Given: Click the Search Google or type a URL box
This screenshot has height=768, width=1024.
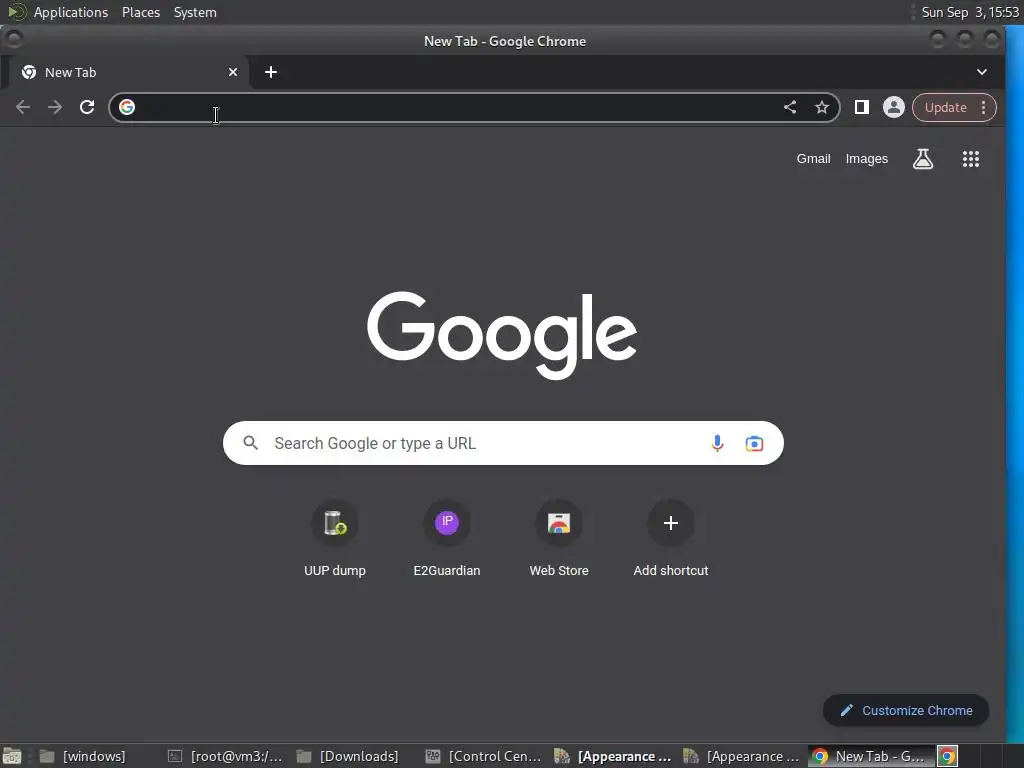Looking at the screenshot, I should click(x=503, y=443).
